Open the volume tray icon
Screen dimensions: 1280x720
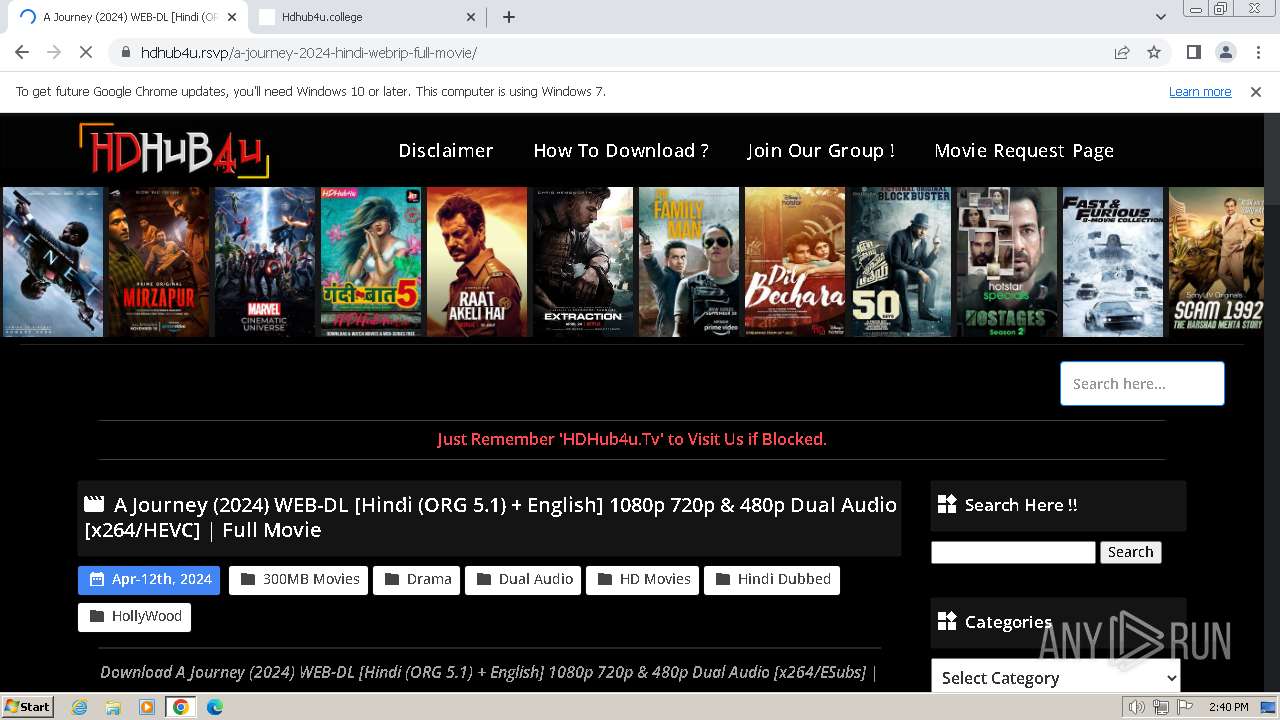click(1137, 707)
